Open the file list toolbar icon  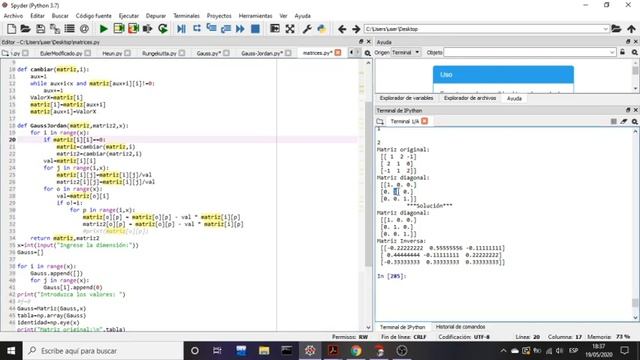pos(69,29)
